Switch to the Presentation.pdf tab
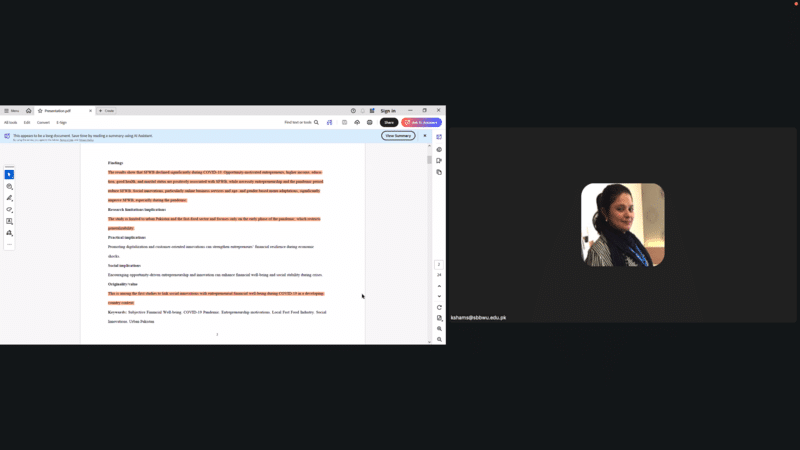 58,111
